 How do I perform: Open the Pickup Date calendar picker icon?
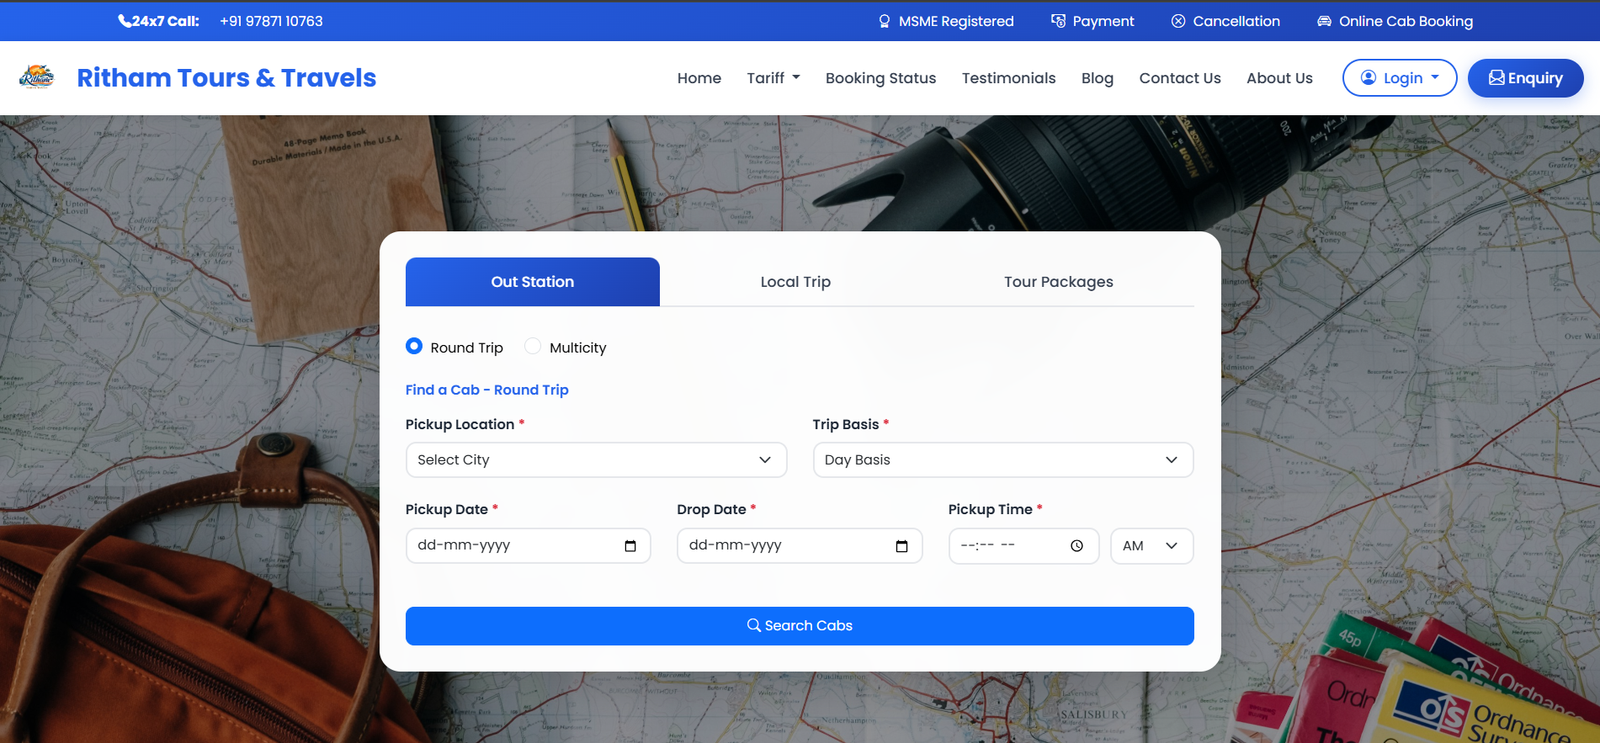630,546
